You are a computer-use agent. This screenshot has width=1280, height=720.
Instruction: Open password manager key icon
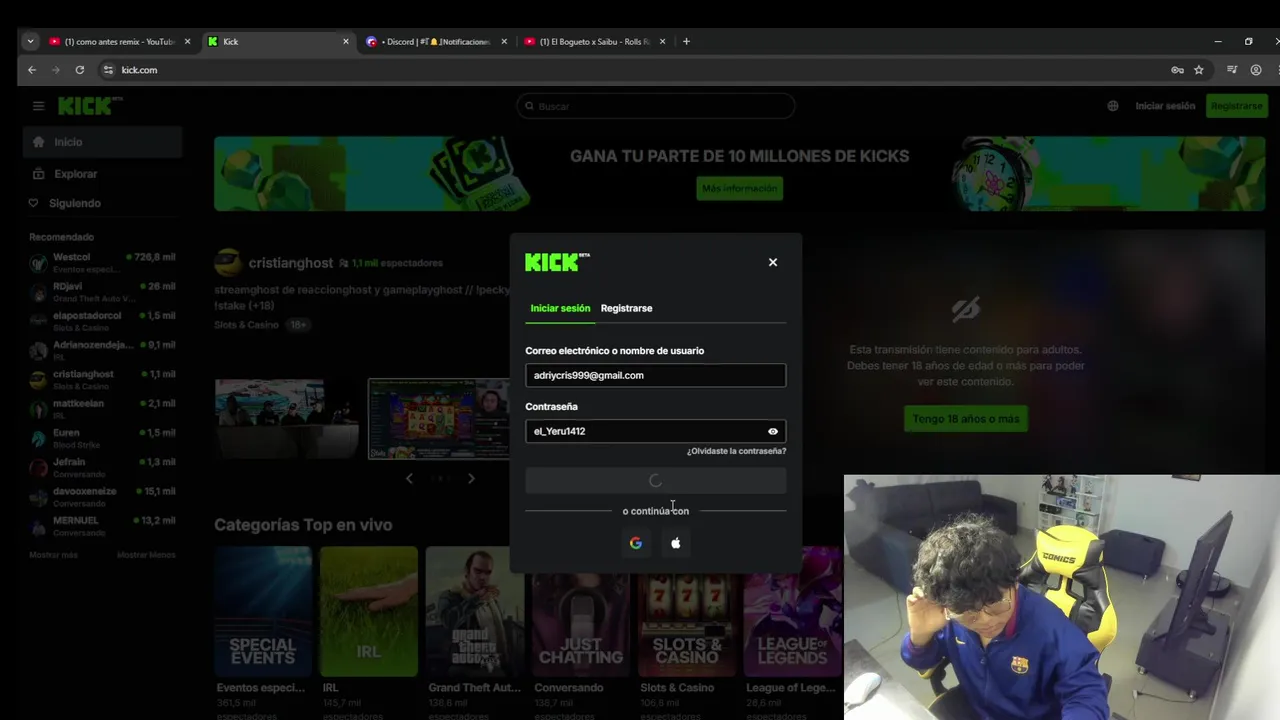pyautogui.click(x=1177, y=70)
